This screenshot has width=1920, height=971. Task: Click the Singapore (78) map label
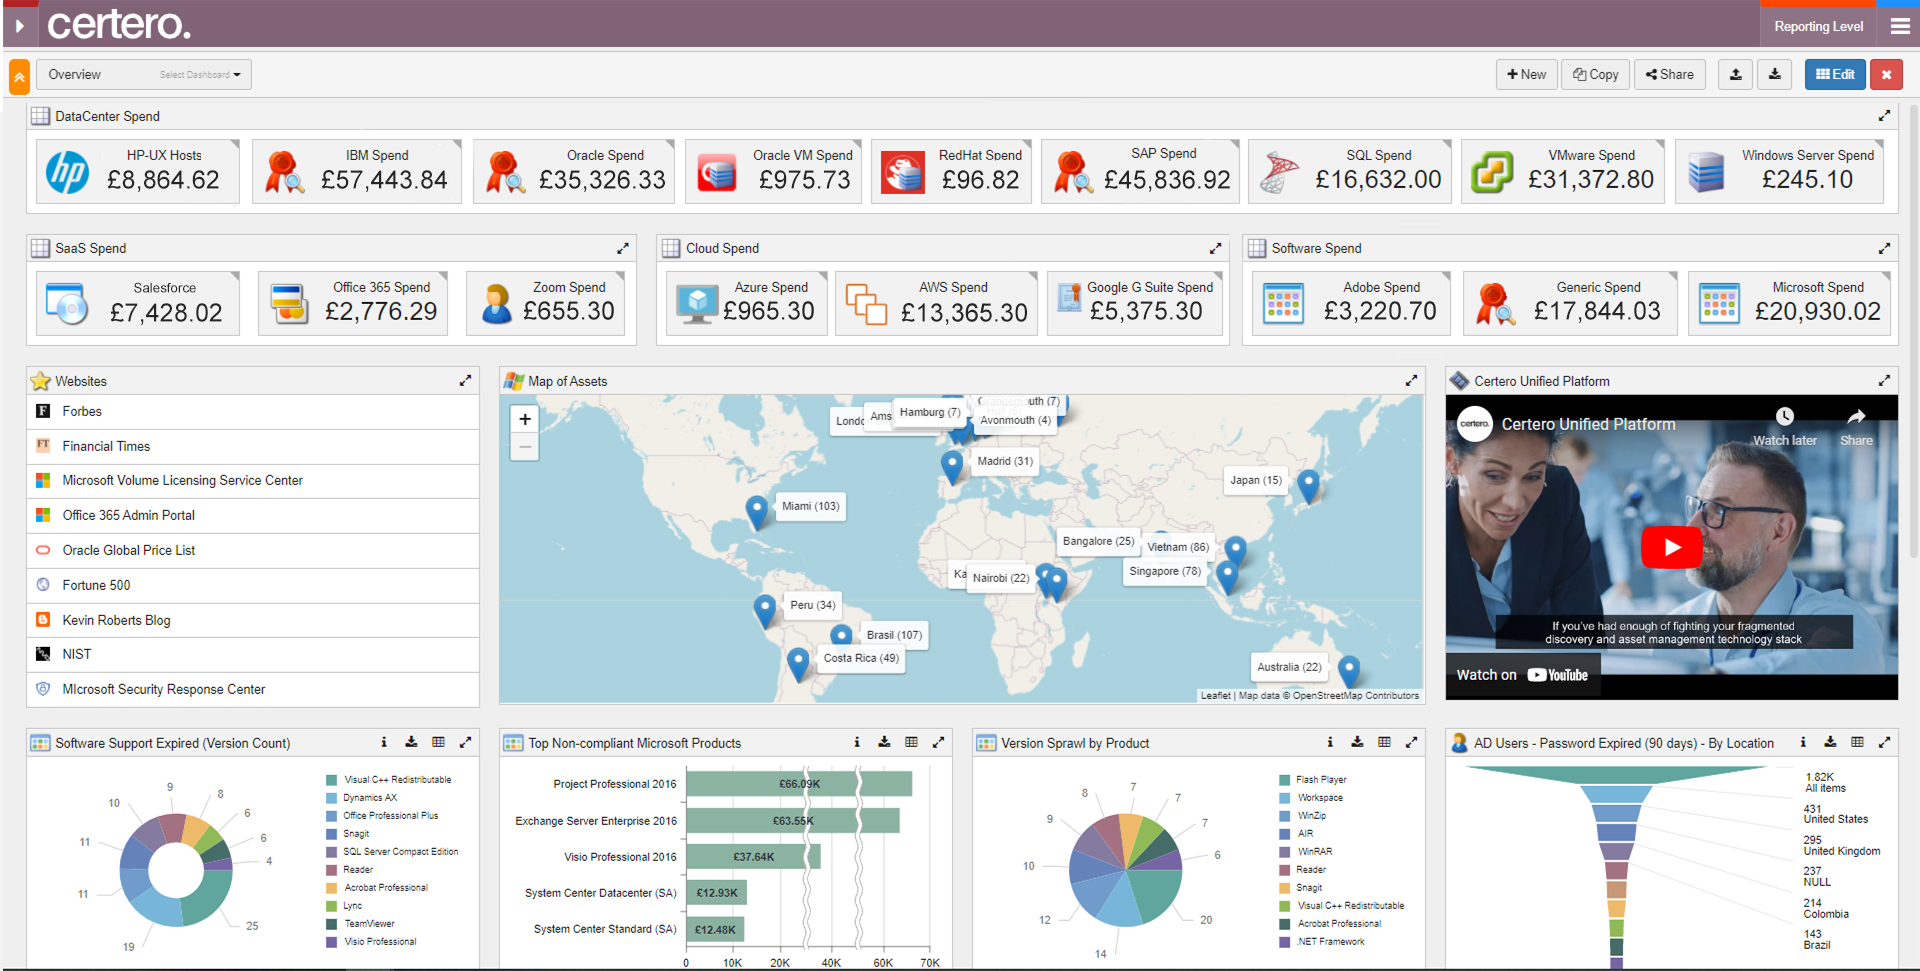1165,571
